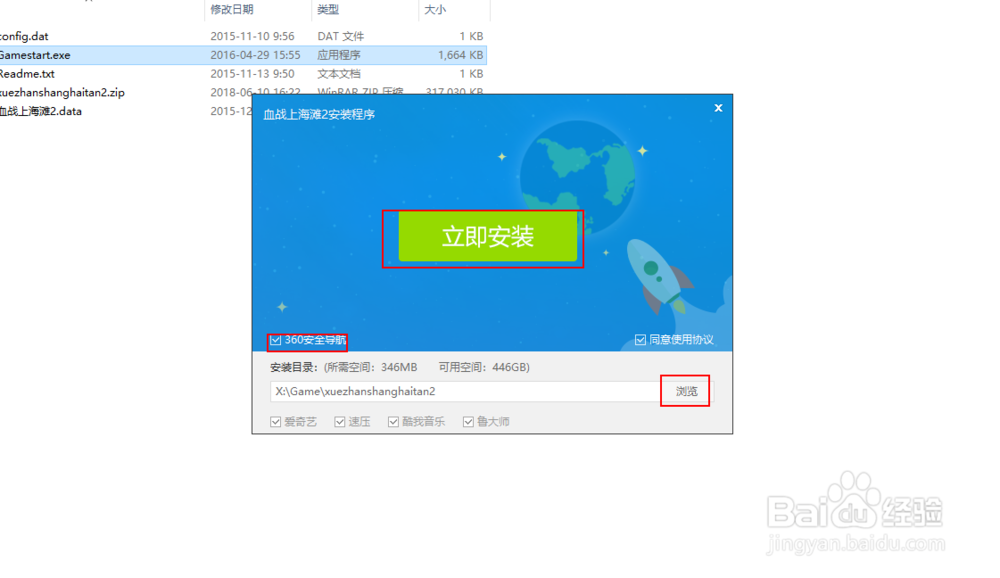Click the green 立即安装 install button
Screen dimensions: 1000x578
pyautogui.click(x=488, y=237)
